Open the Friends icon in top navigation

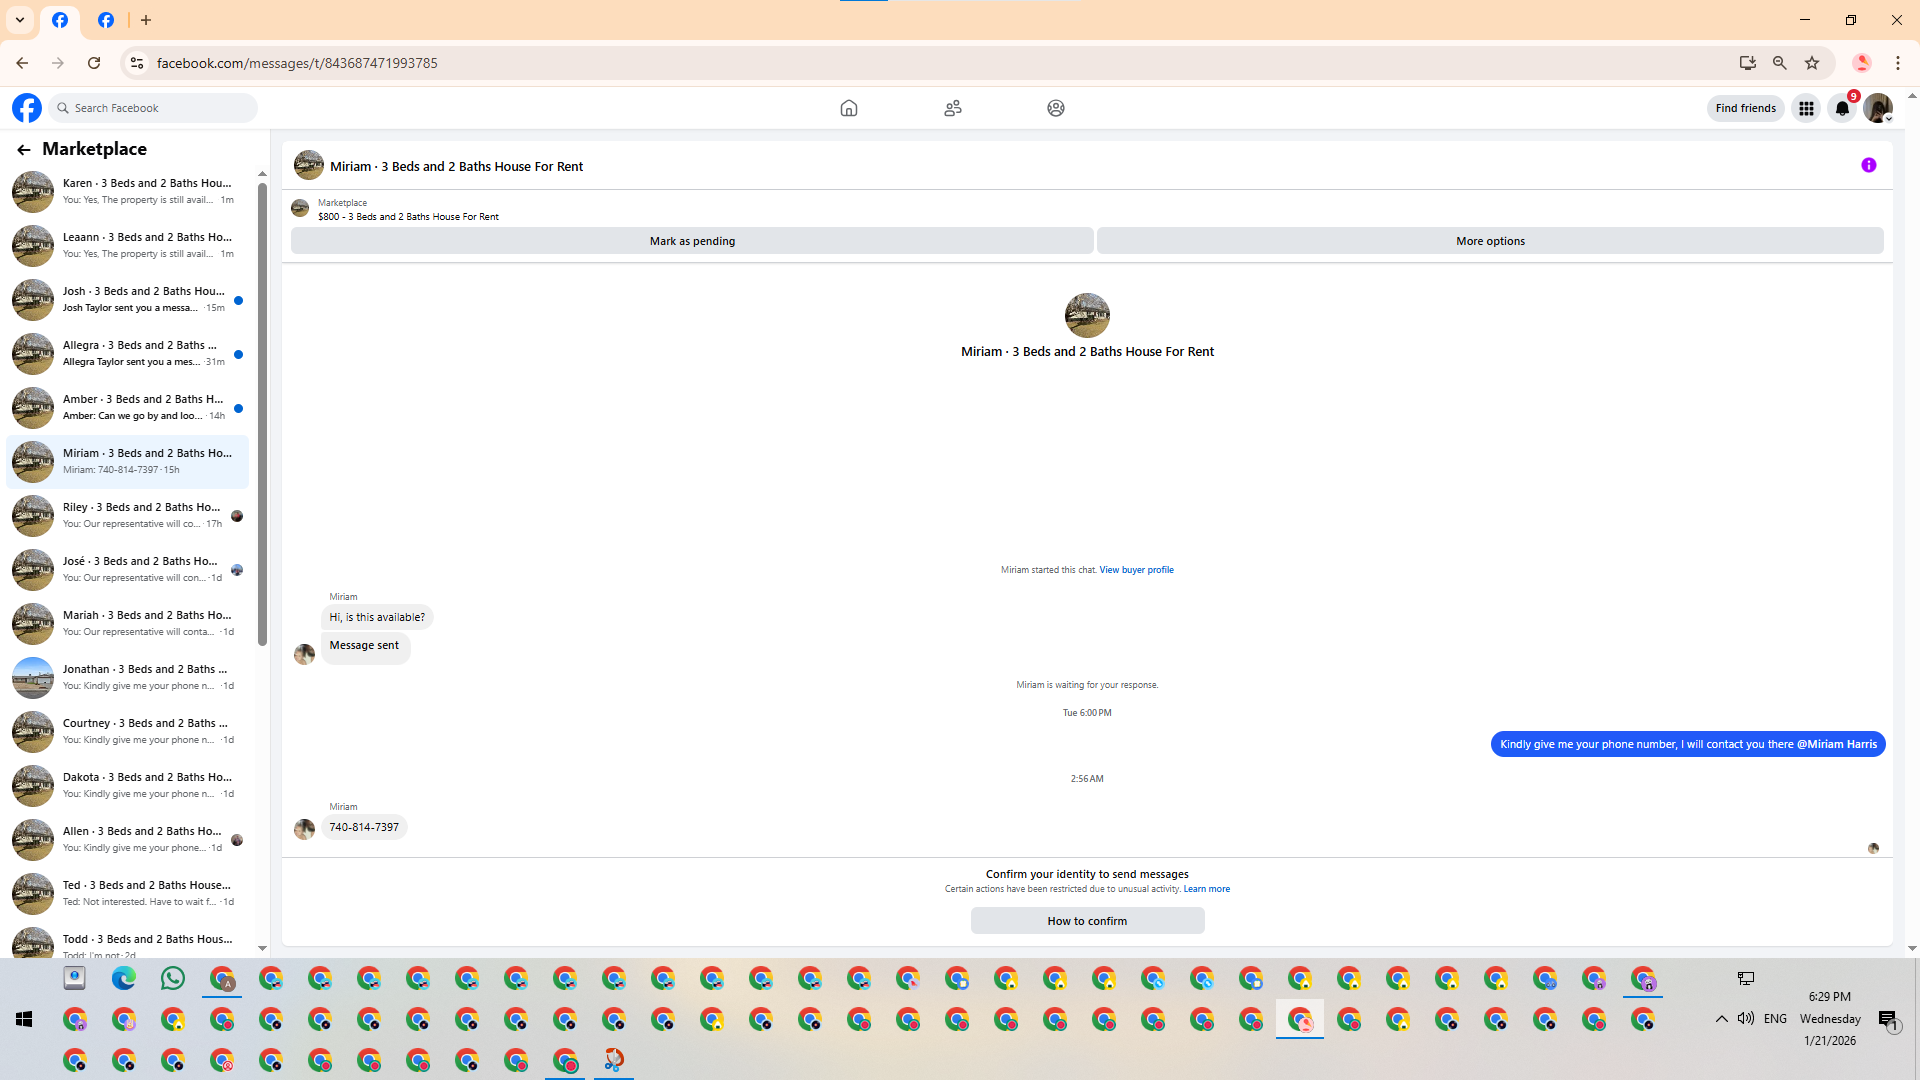pos(952,108)
